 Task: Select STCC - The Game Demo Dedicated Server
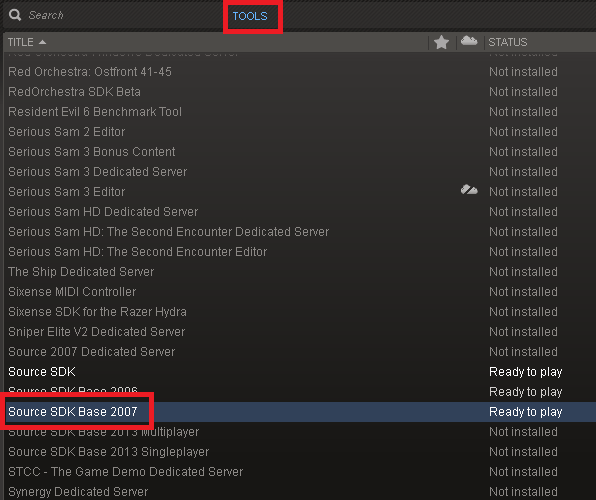tap(125, 471)
